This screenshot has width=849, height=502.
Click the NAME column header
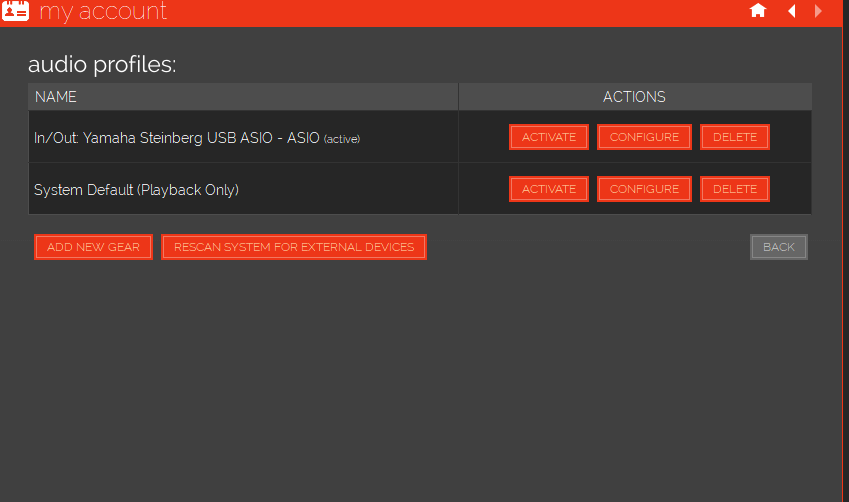[x=56, y=97]
